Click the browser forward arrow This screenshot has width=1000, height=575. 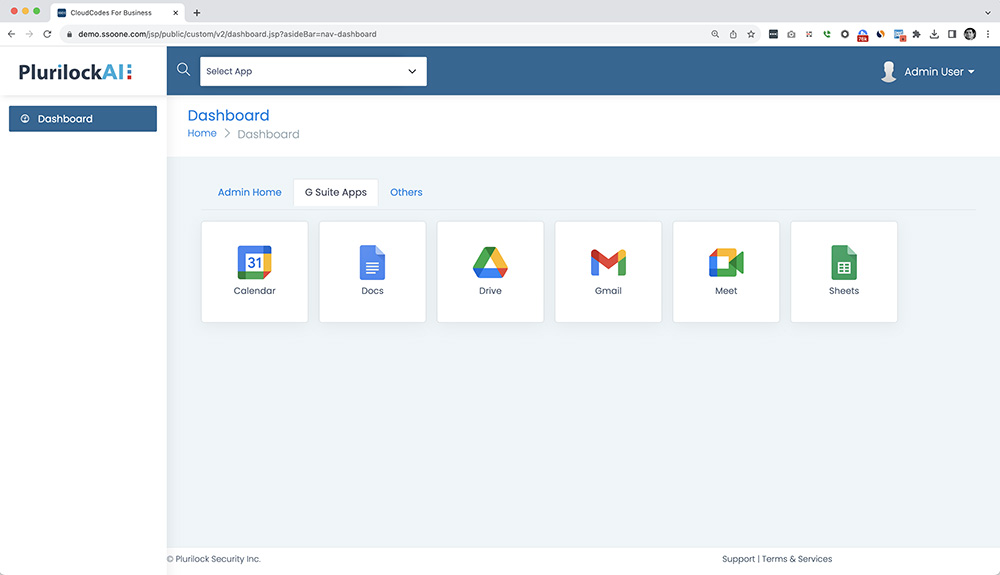(29, 34)
